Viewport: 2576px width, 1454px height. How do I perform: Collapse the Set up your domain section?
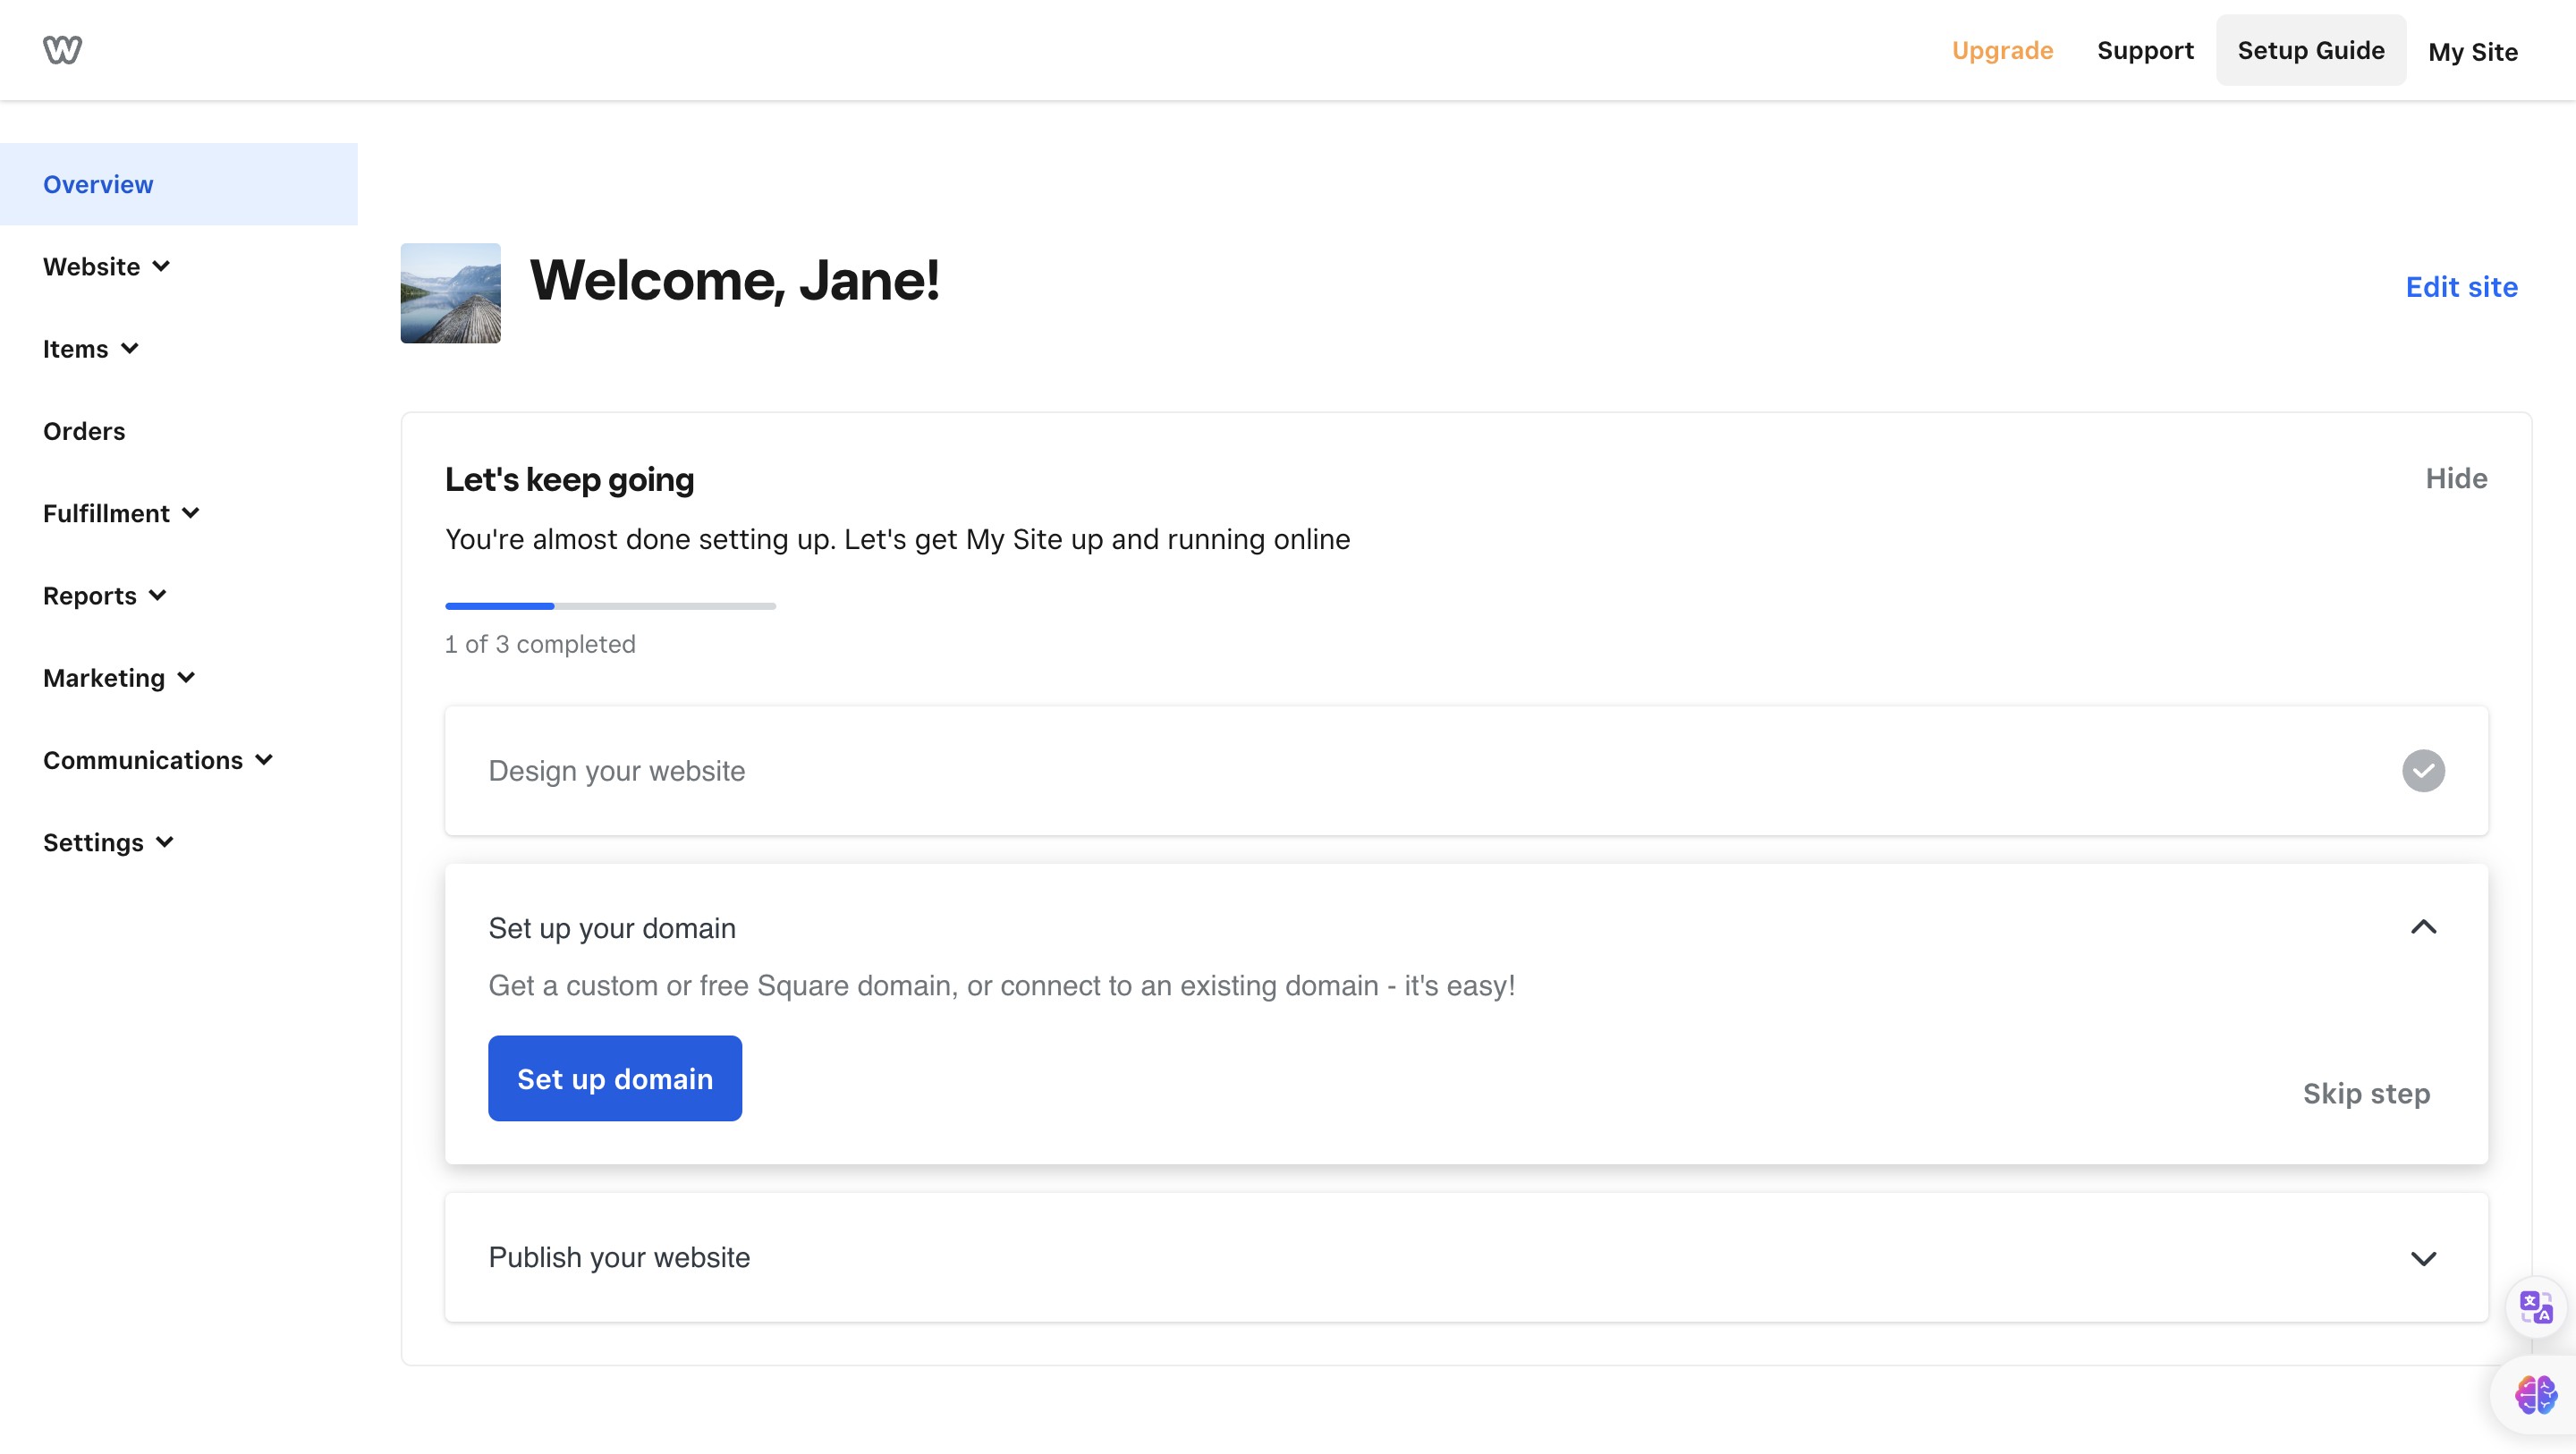click(2423, 928)
